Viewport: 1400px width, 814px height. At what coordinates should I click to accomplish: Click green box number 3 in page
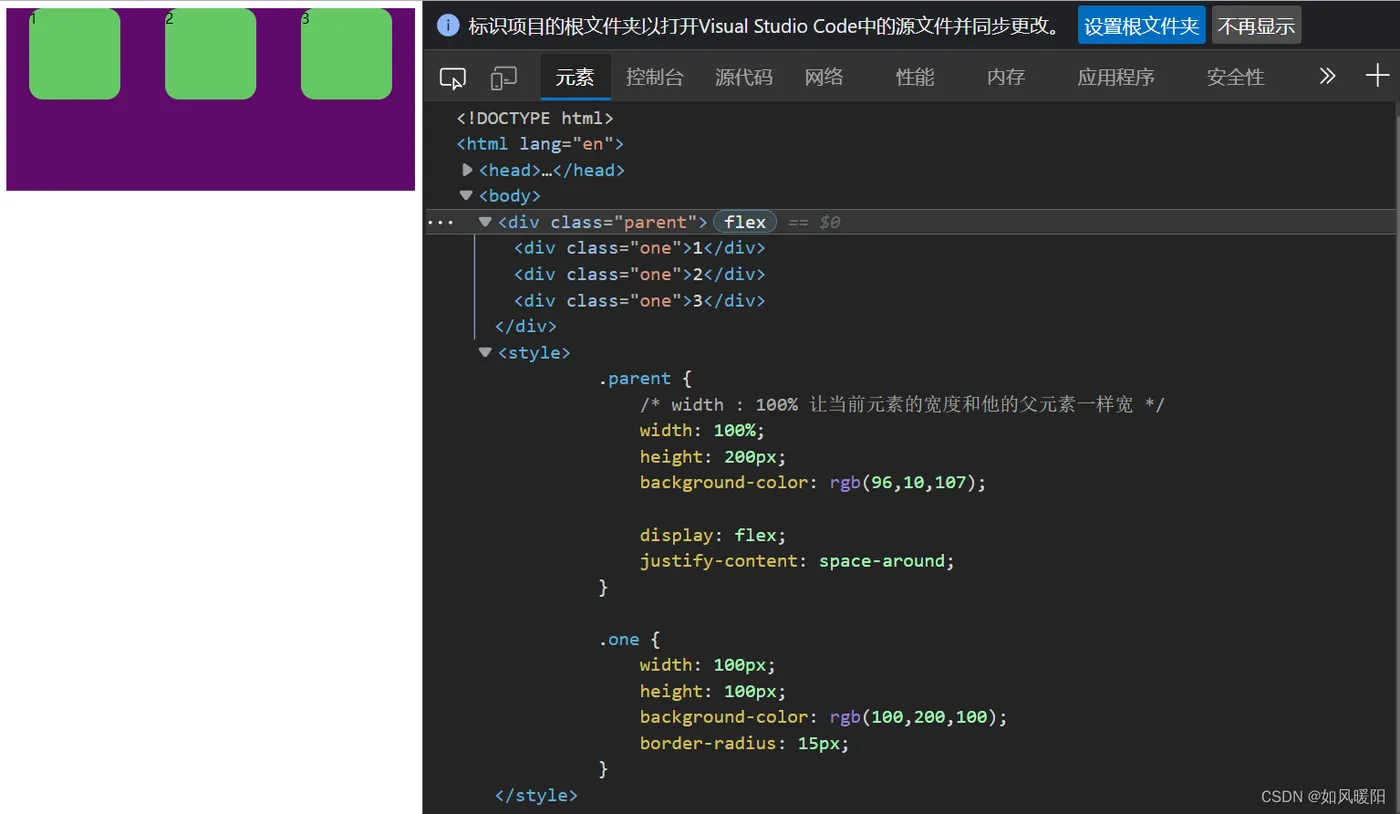click(x=347, y=54)
